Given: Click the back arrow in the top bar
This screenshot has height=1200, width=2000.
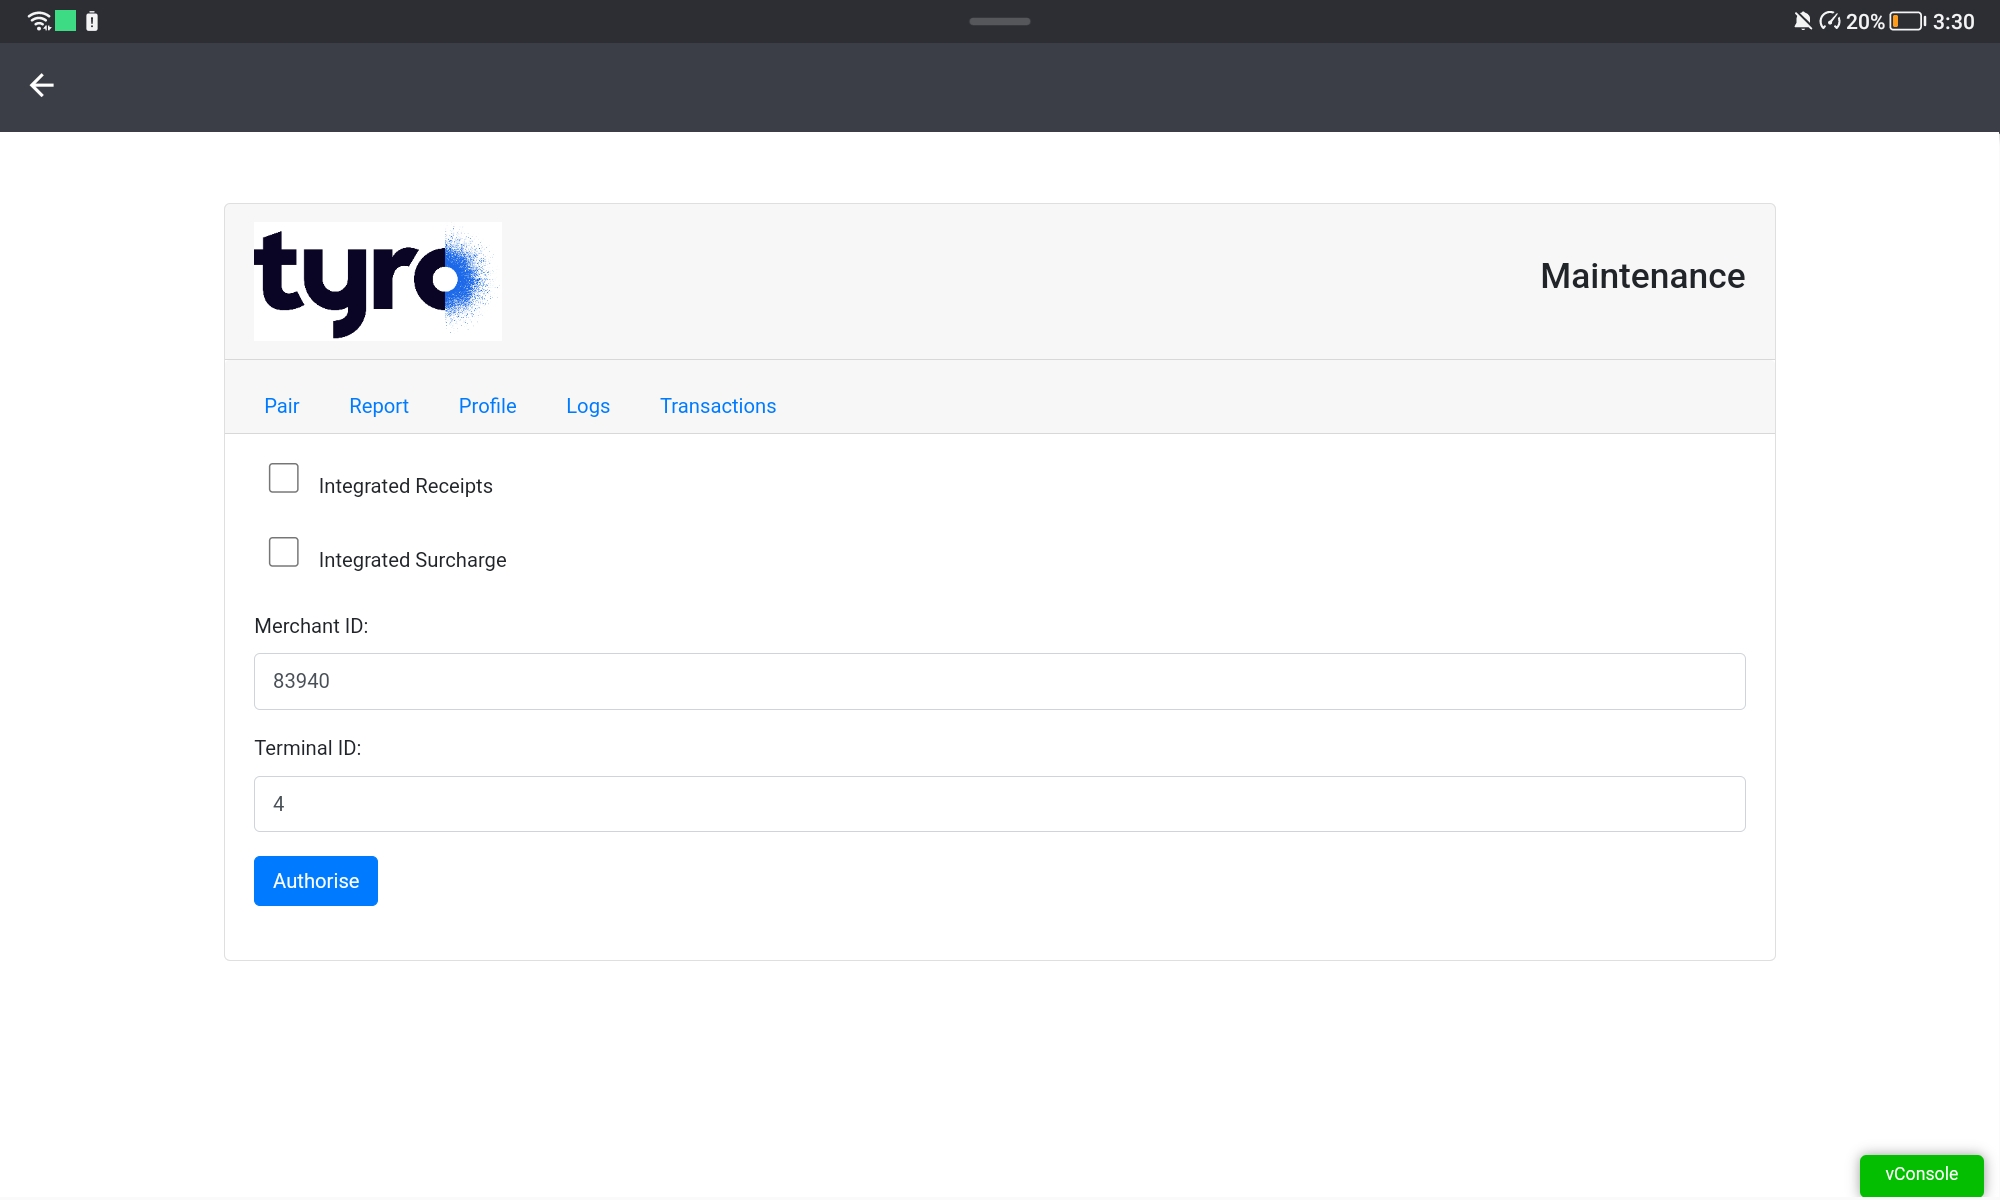Looking at the screenshot, I should pyautogui.click(x=43, y=87).
